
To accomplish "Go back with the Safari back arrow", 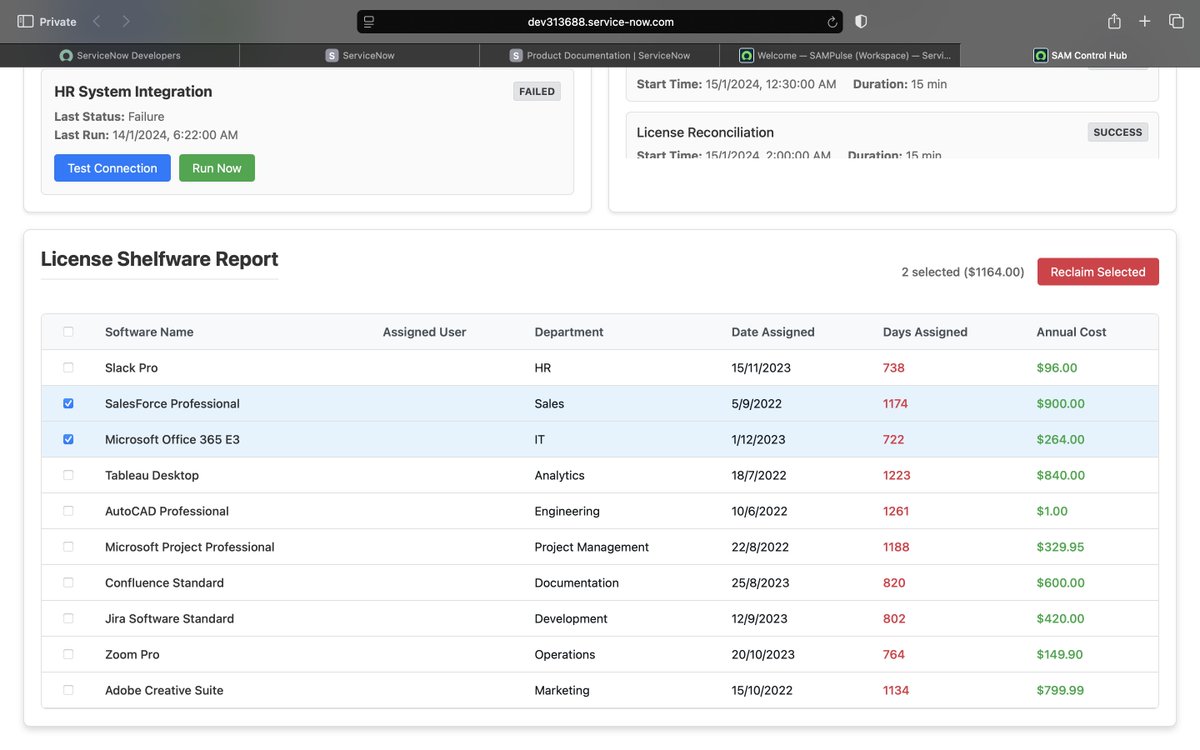I will [96, 21].
